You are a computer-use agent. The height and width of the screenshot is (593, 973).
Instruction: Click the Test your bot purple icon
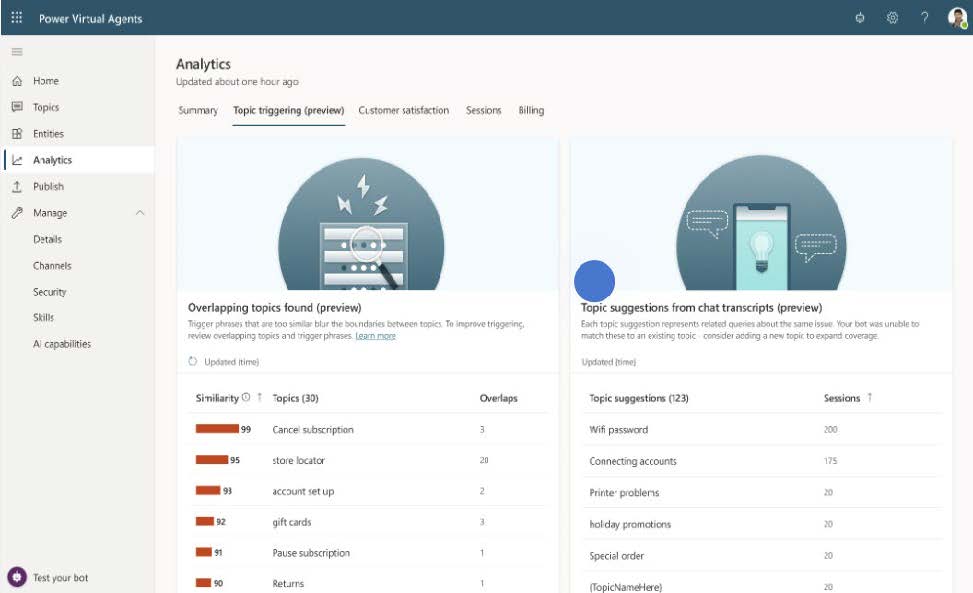pos(17,577)
